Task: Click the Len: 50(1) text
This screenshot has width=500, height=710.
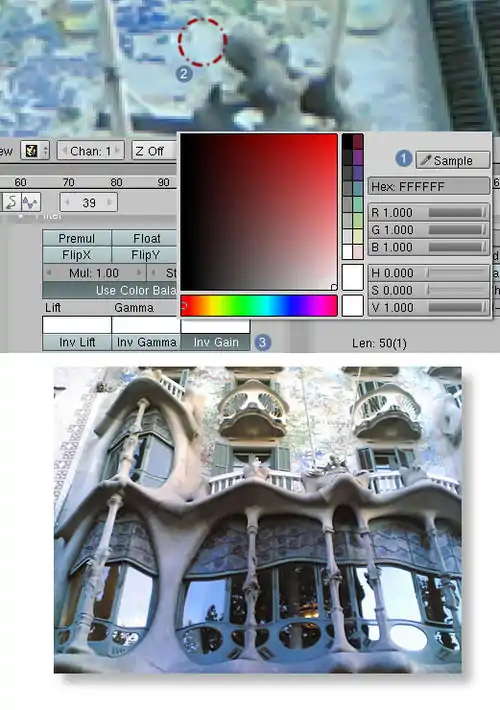Action: point(379,343)
